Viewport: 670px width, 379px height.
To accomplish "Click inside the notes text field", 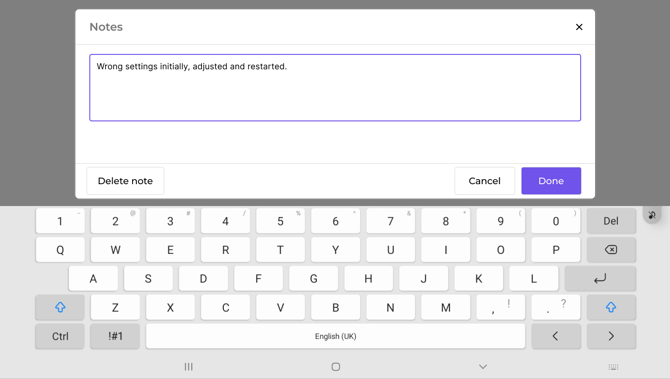I will [335, 88].
